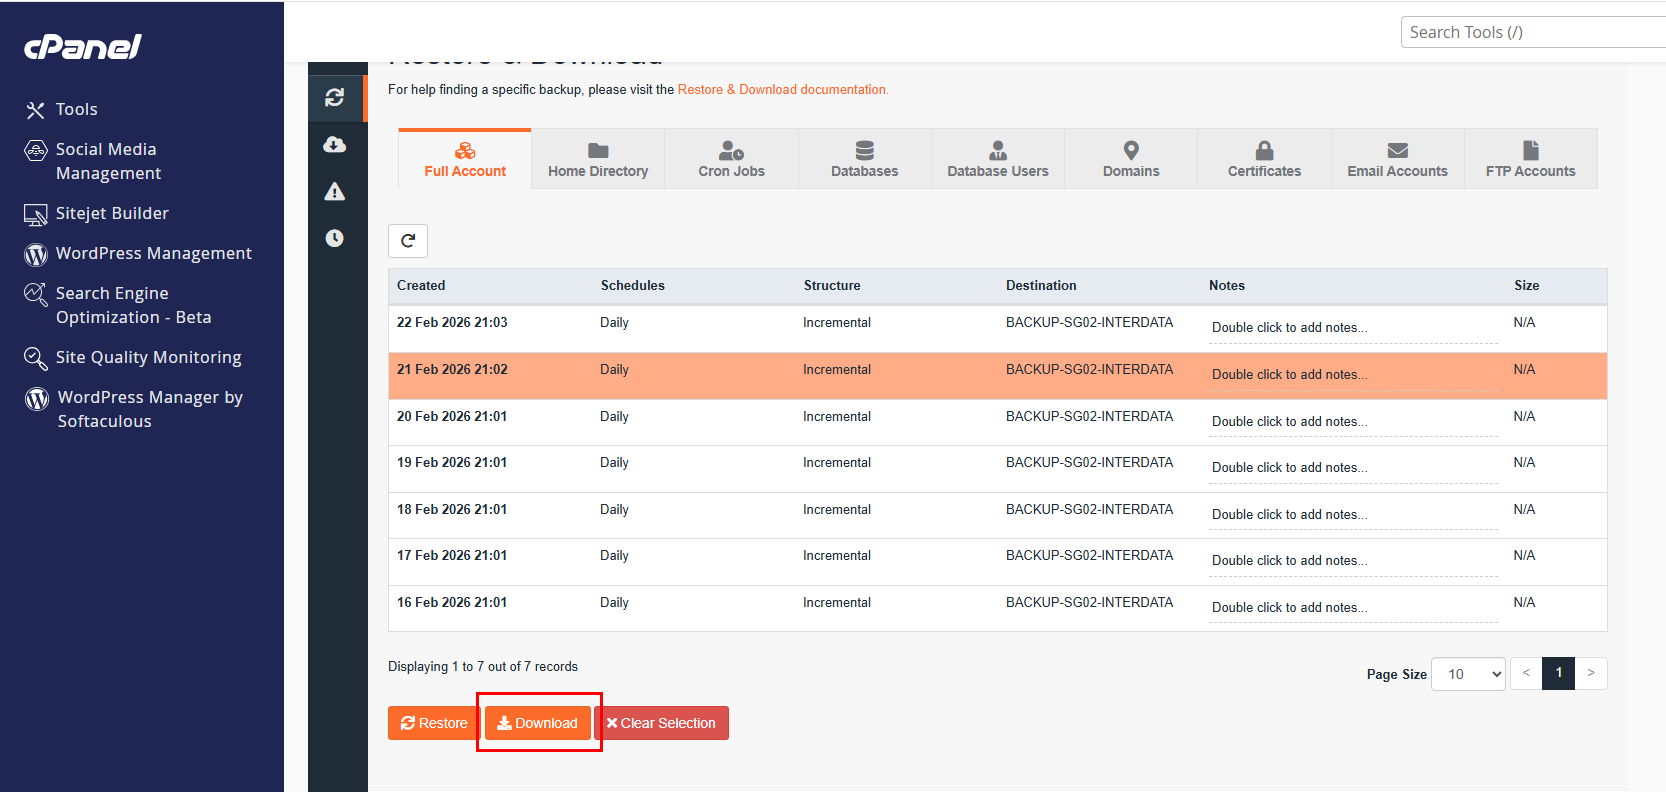This screenshot has width=1666, height=792.
Task: Click the sync icon in the dark sidebar
Action: (335, 97)
